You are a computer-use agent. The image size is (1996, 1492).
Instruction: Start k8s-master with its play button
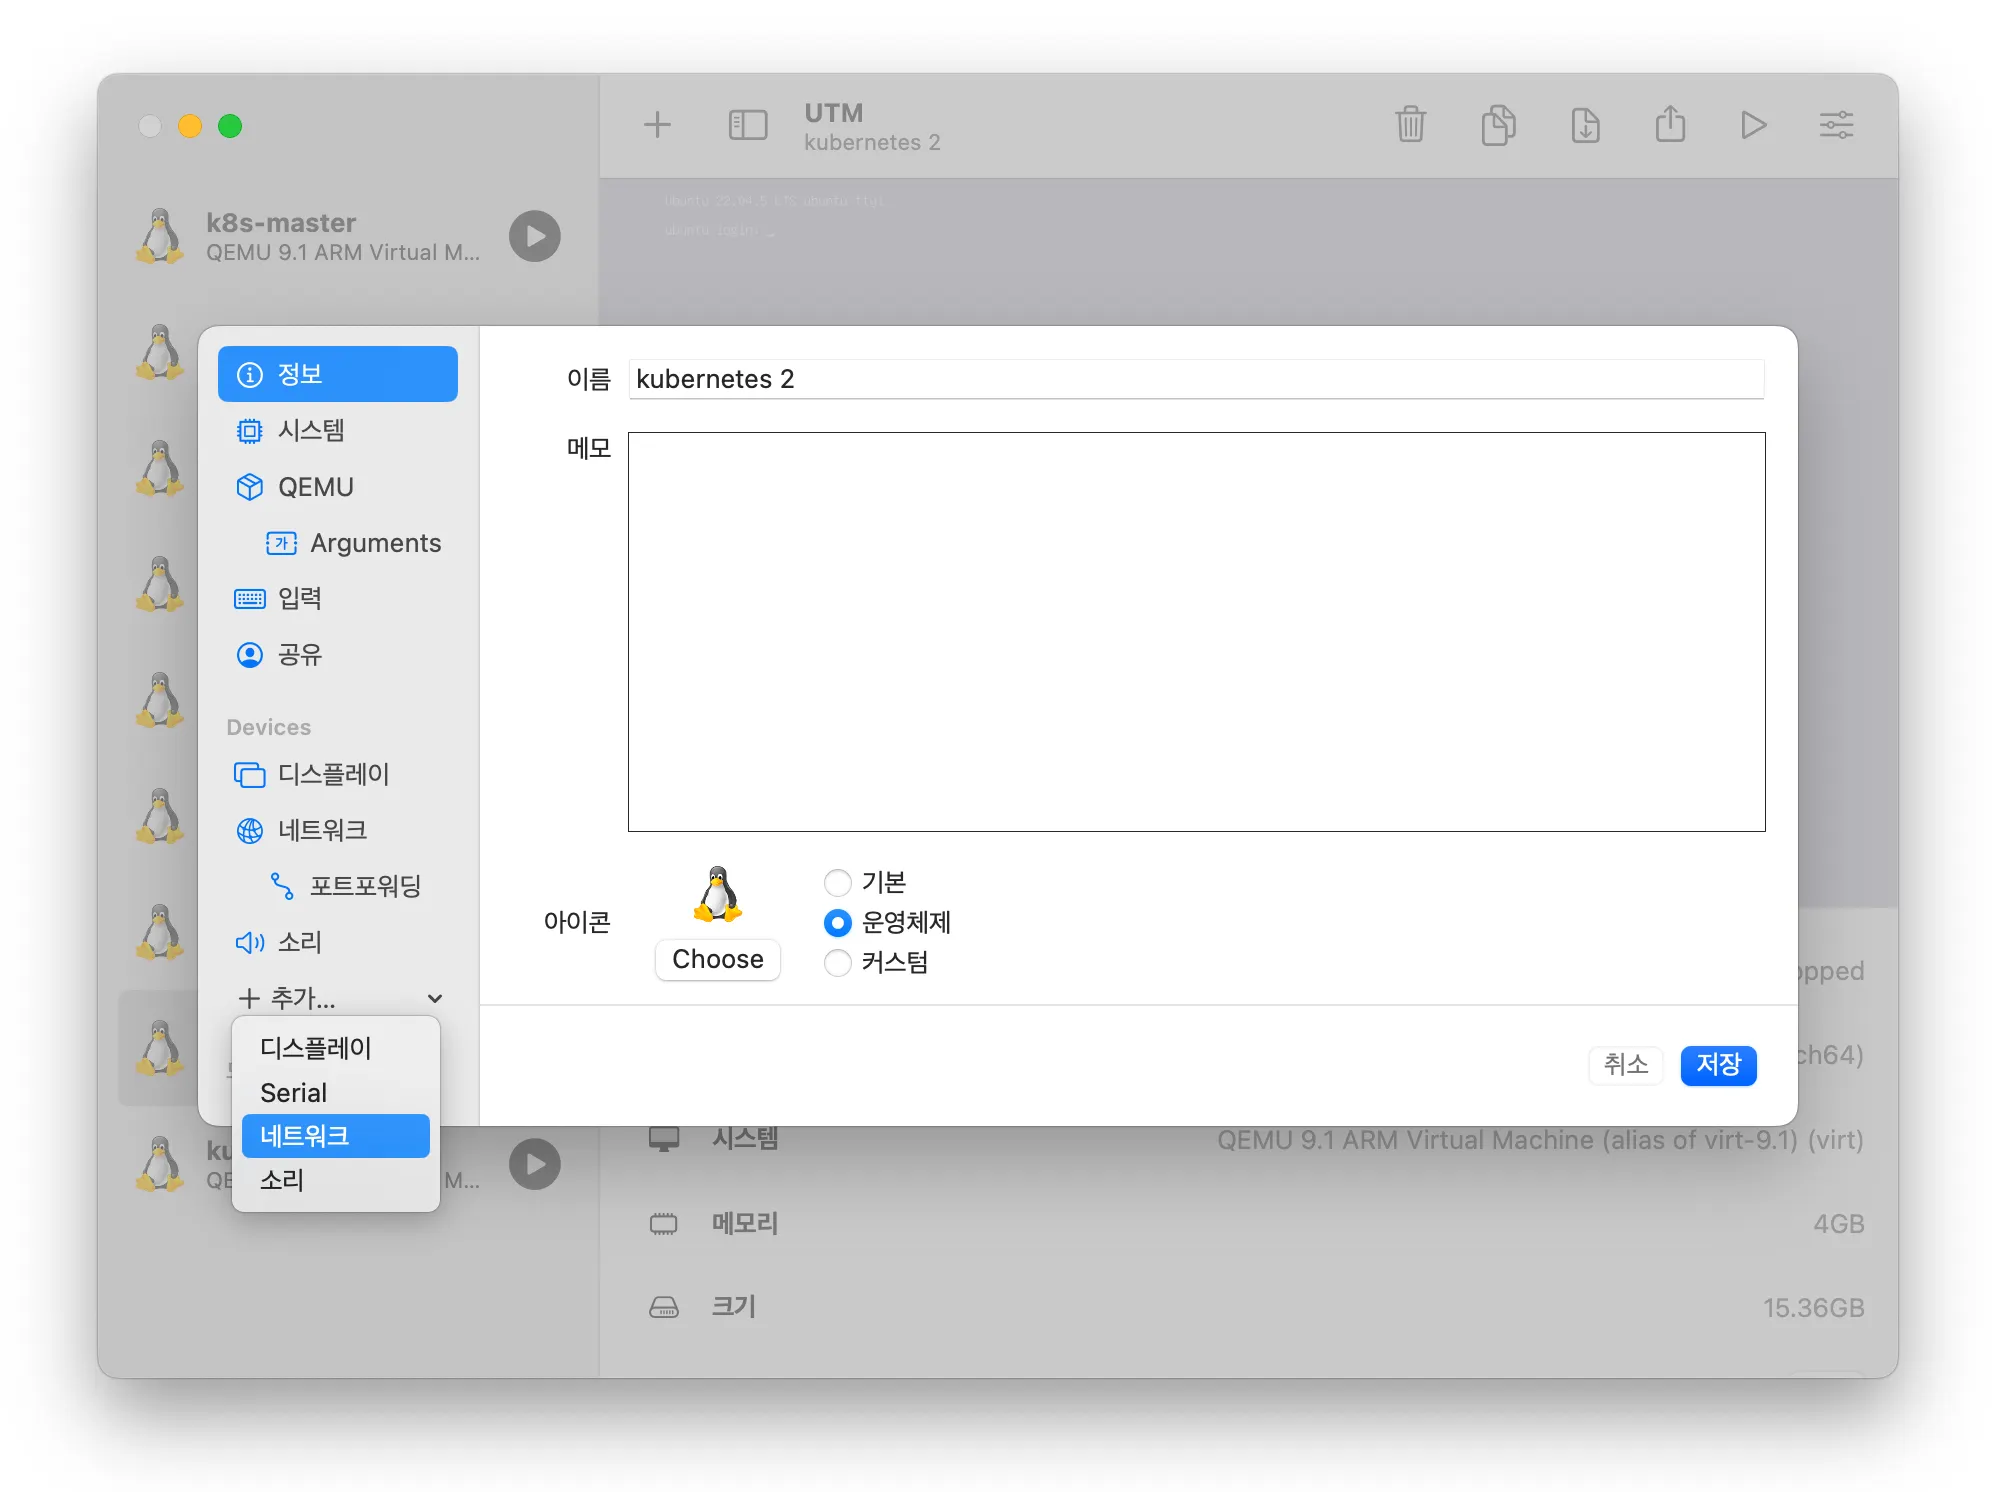(x=534, y=236)
